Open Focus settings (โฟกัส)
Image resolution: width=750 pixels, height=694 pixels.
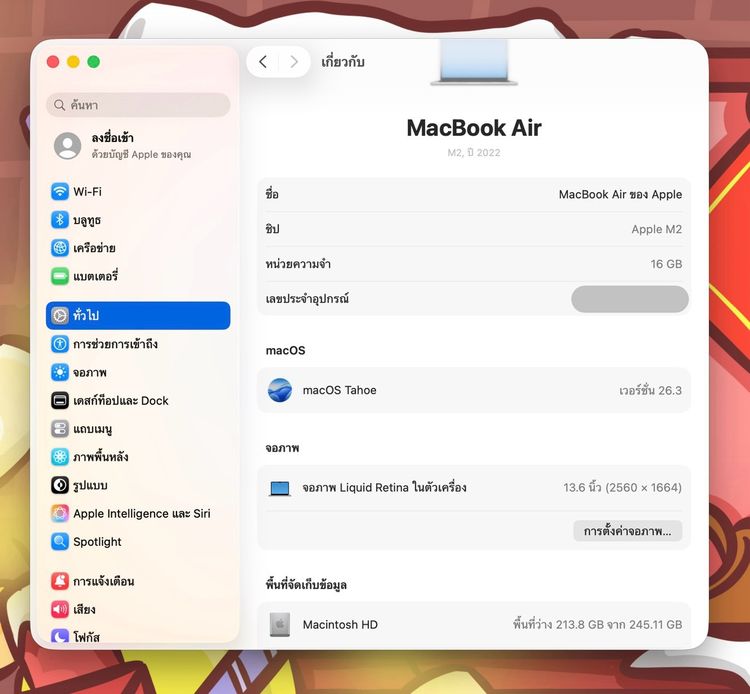pyautogui.click(x=138, y=637)
